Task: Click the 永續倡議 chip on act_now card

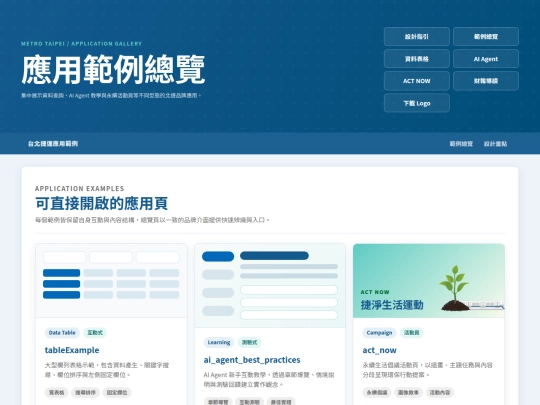Action: tap(377, 392)
